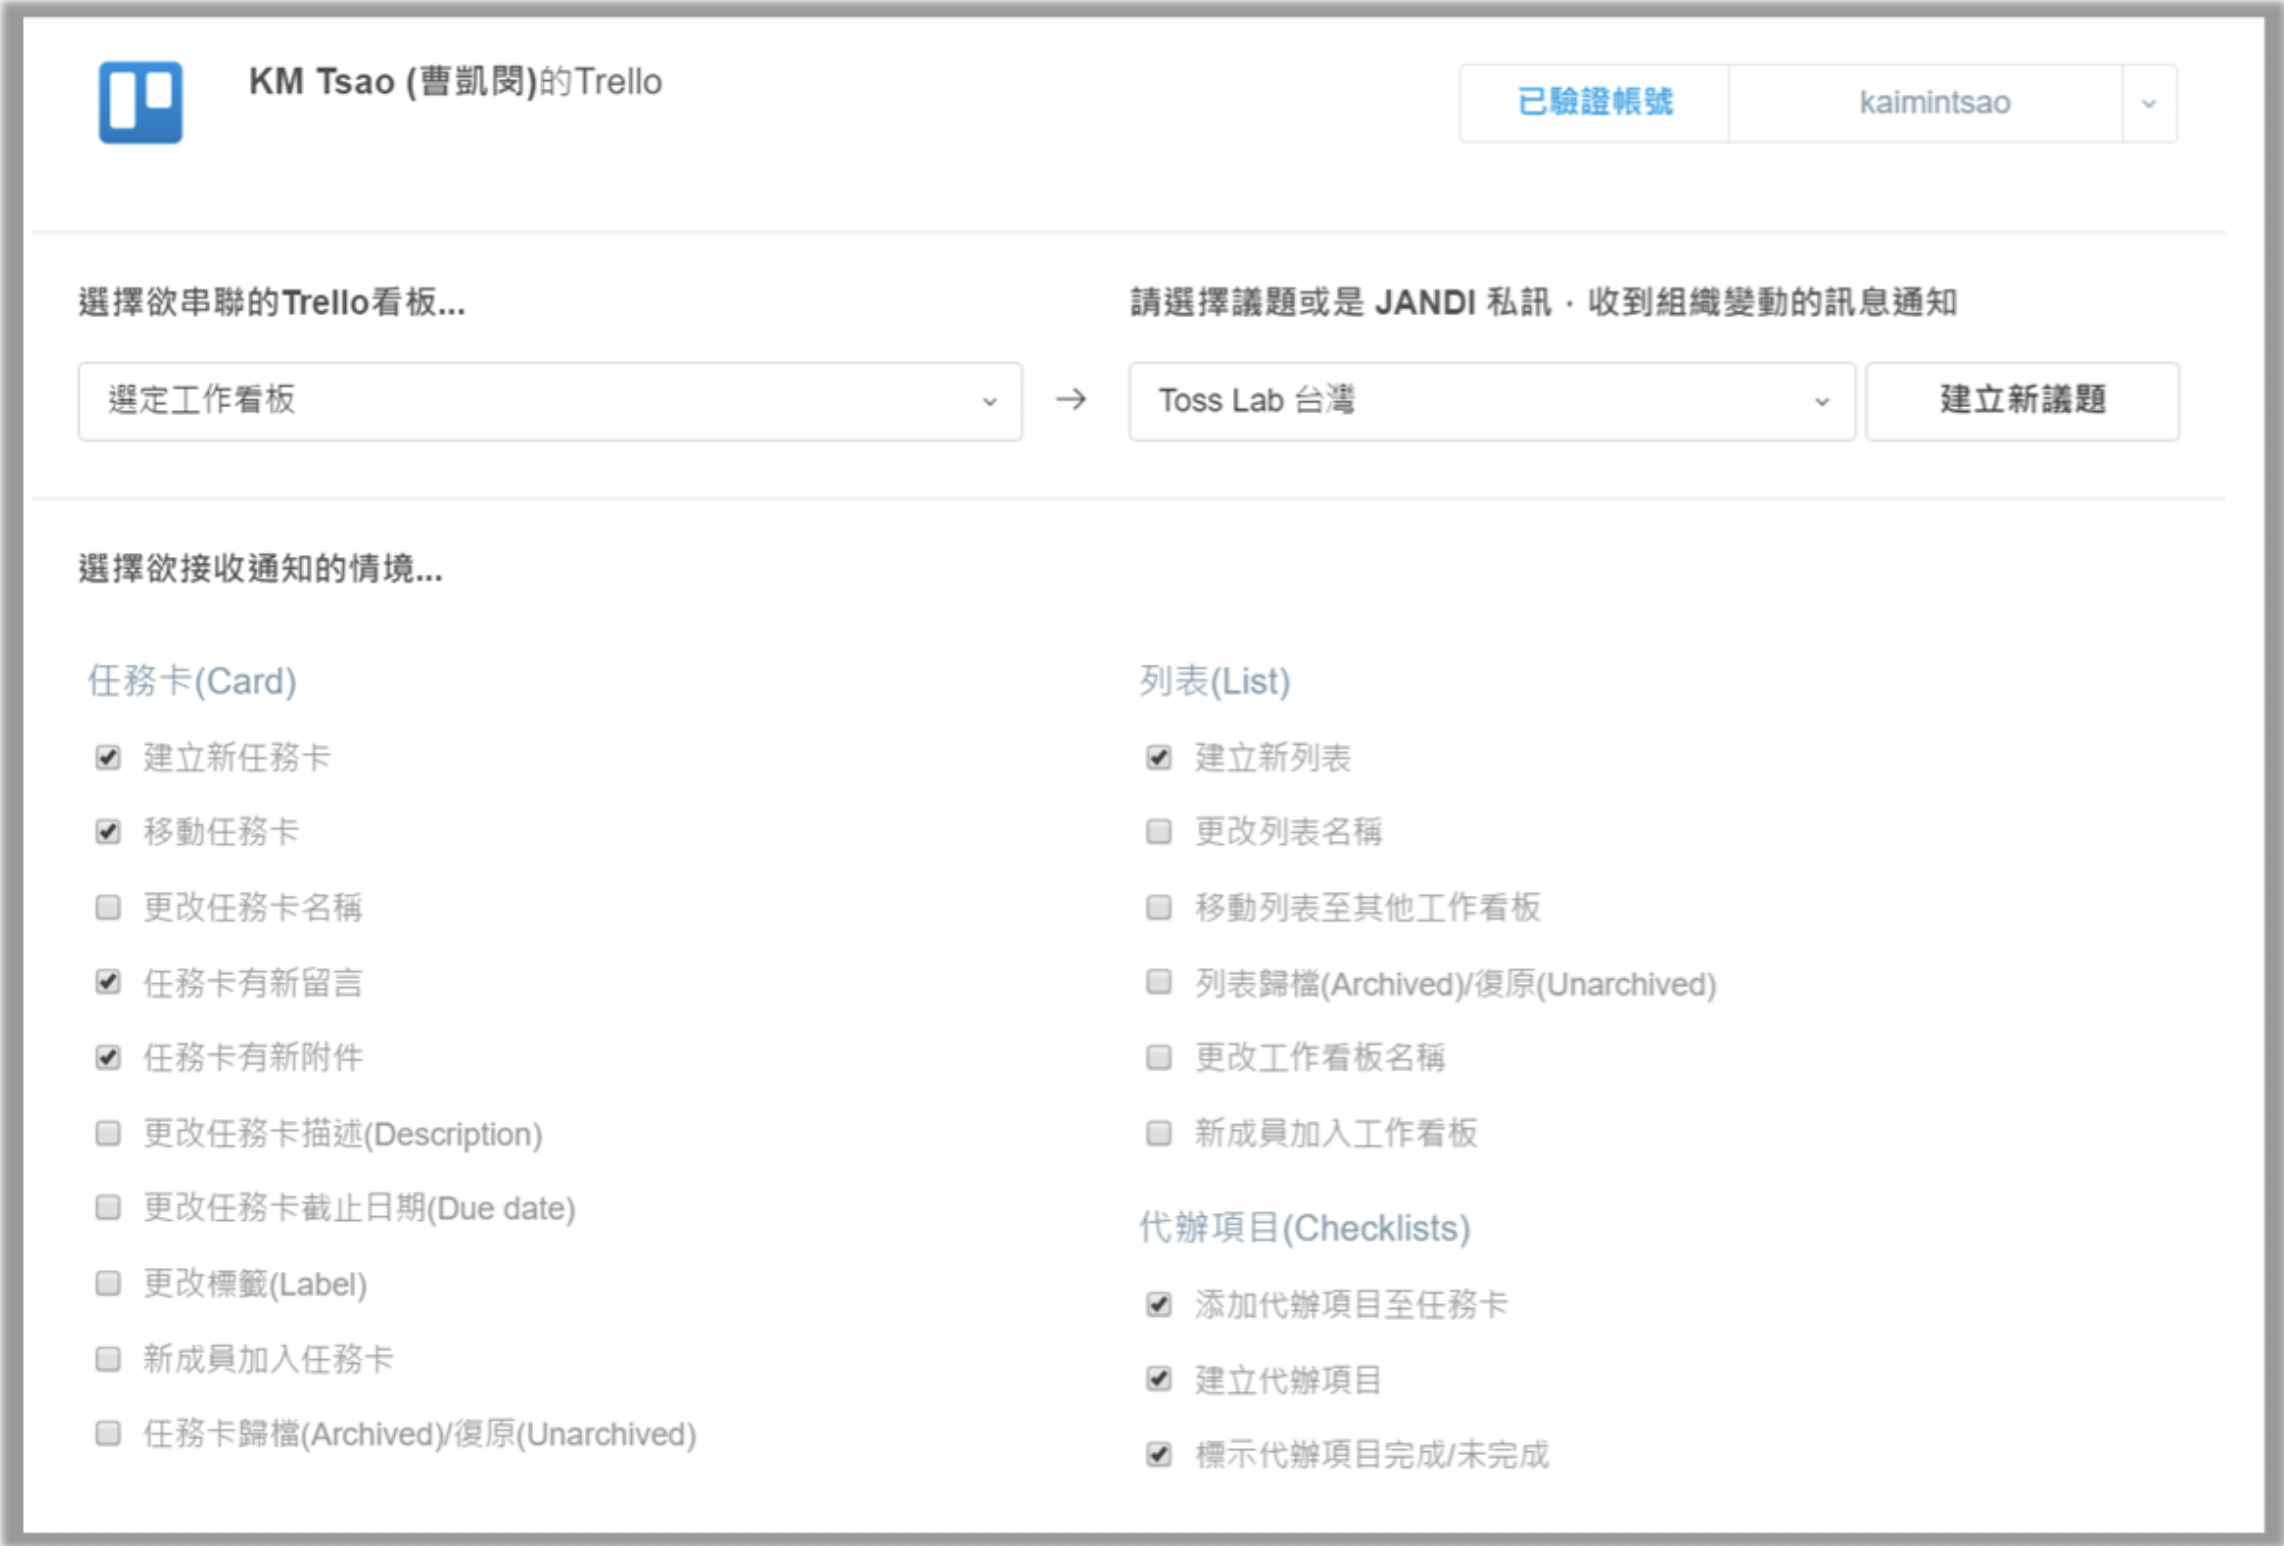Open the 選定工作看板 board dropdown
This screenshot has width=2284, height=1546.
point(550,401)
